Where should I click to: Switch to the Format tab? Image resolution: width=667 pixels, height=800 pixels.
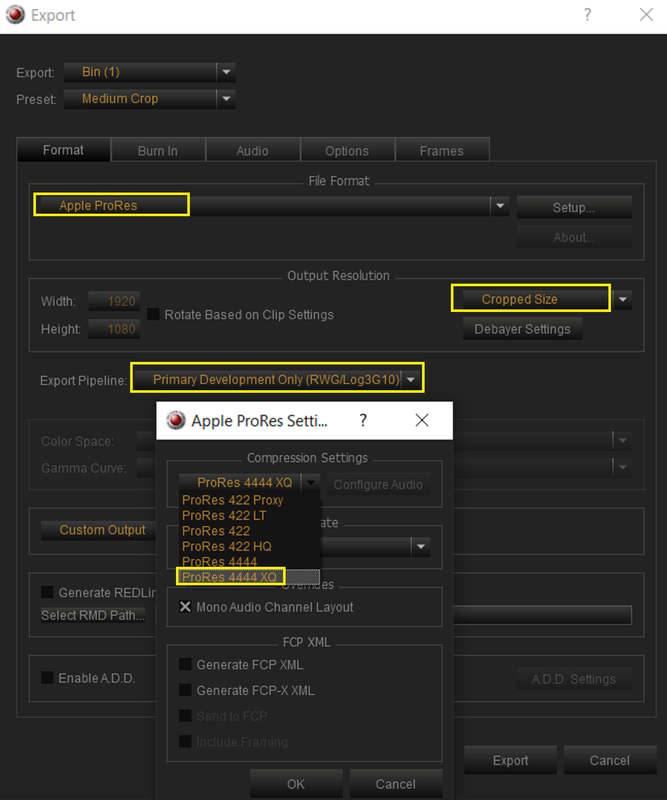[x=64, y=150]
